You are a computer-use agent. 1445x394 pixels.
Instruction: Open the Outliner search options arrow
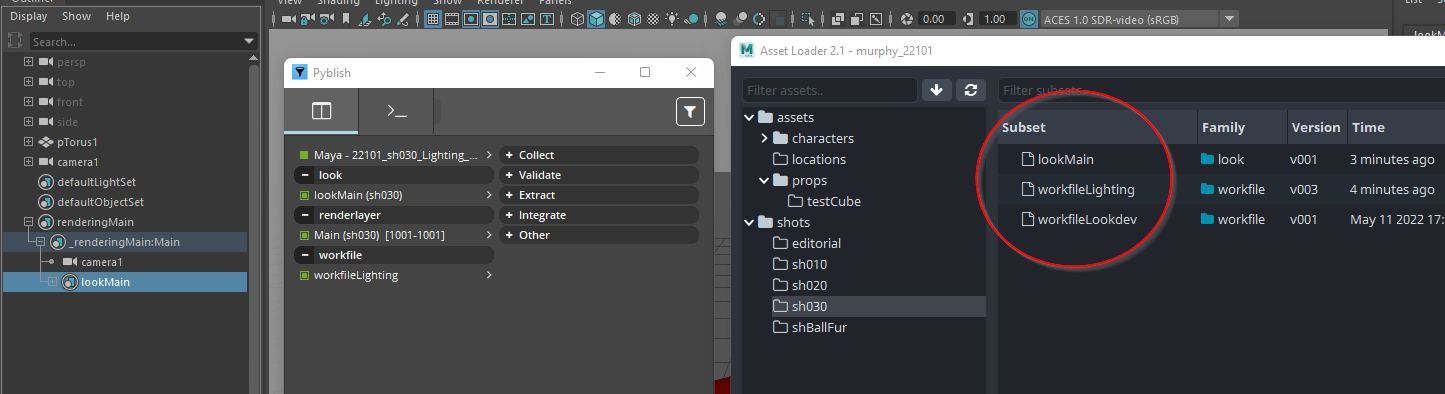tap(250, 41)
